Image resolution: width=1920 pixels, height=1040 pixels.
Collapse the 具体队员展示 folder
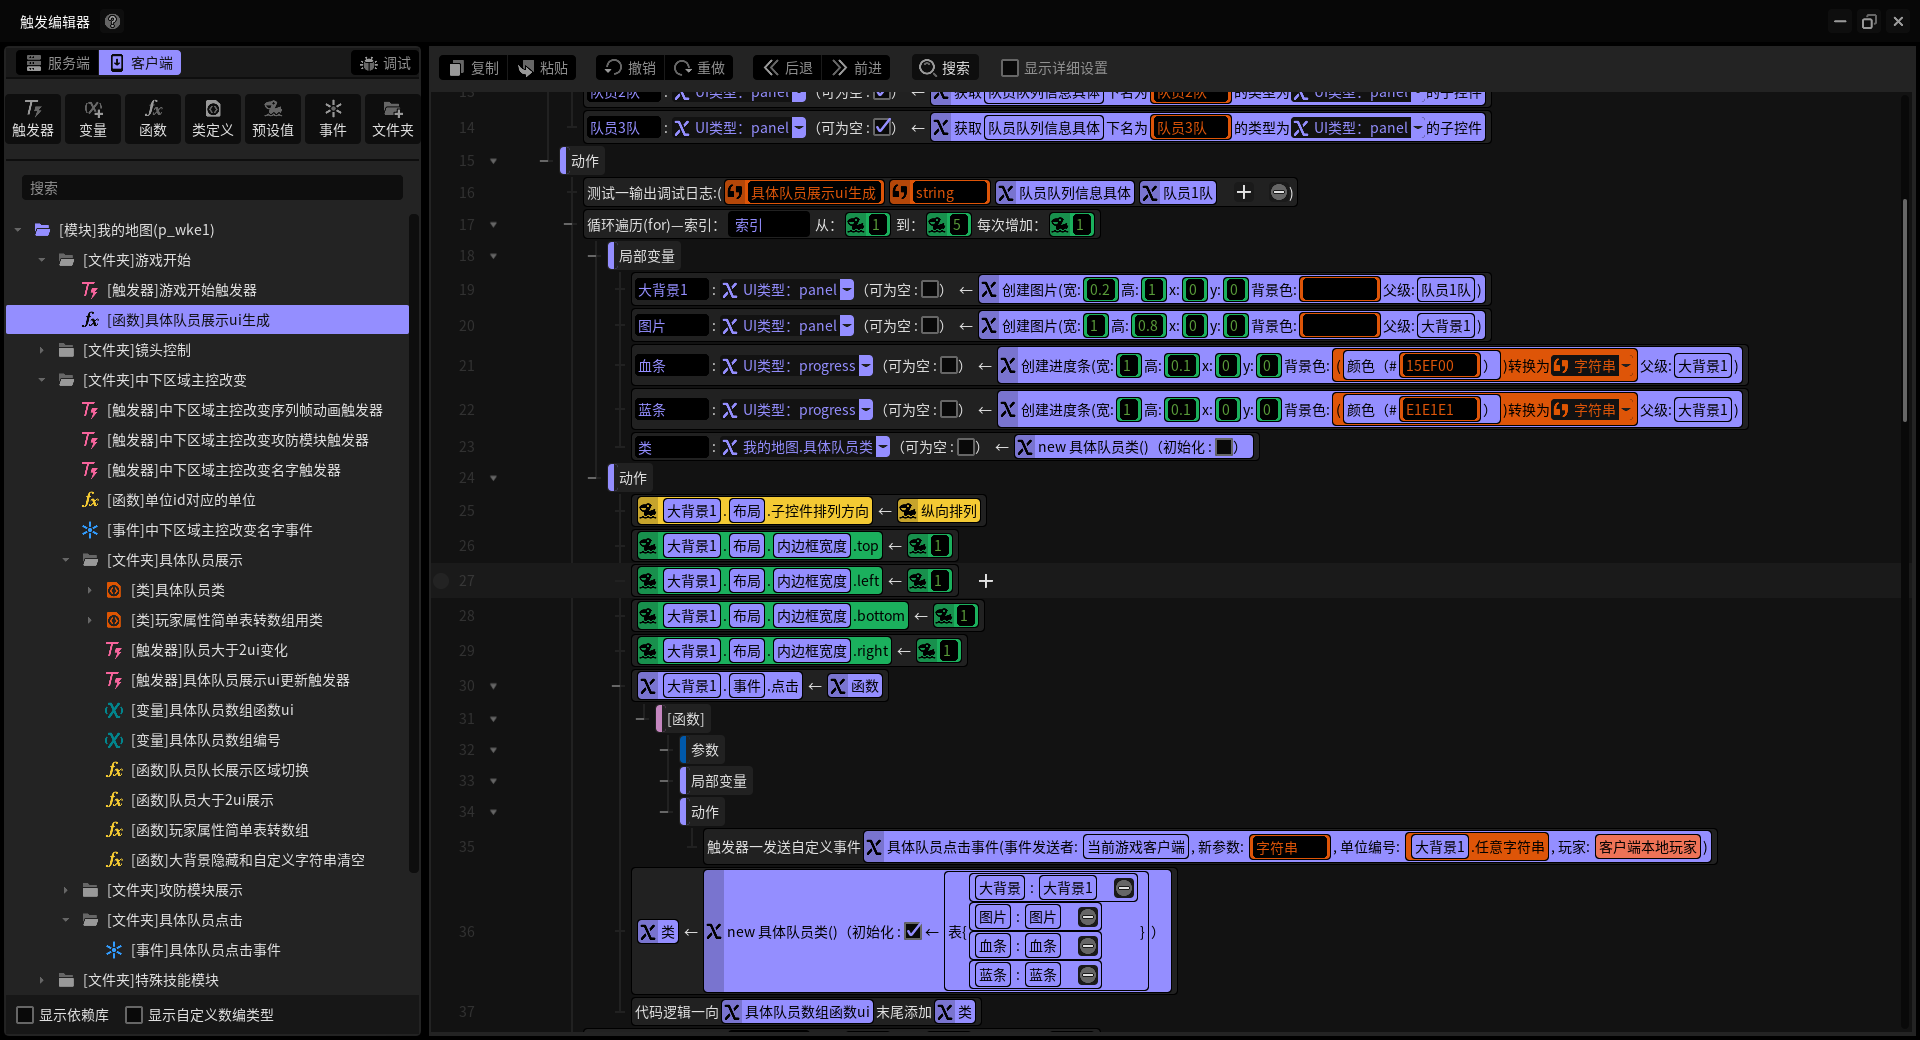tap(66, 560)
